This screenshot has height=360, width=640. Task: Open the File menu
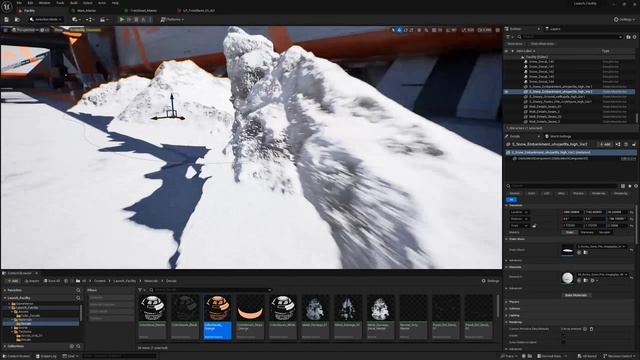tap(19, 3)
